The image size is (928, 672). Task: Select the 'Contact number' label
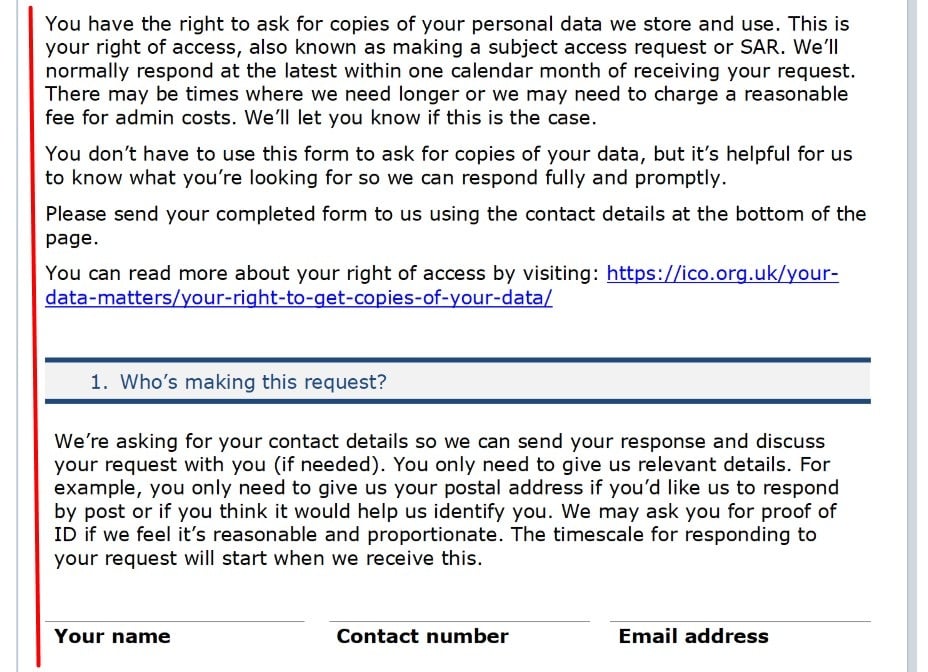click(422, 636)
